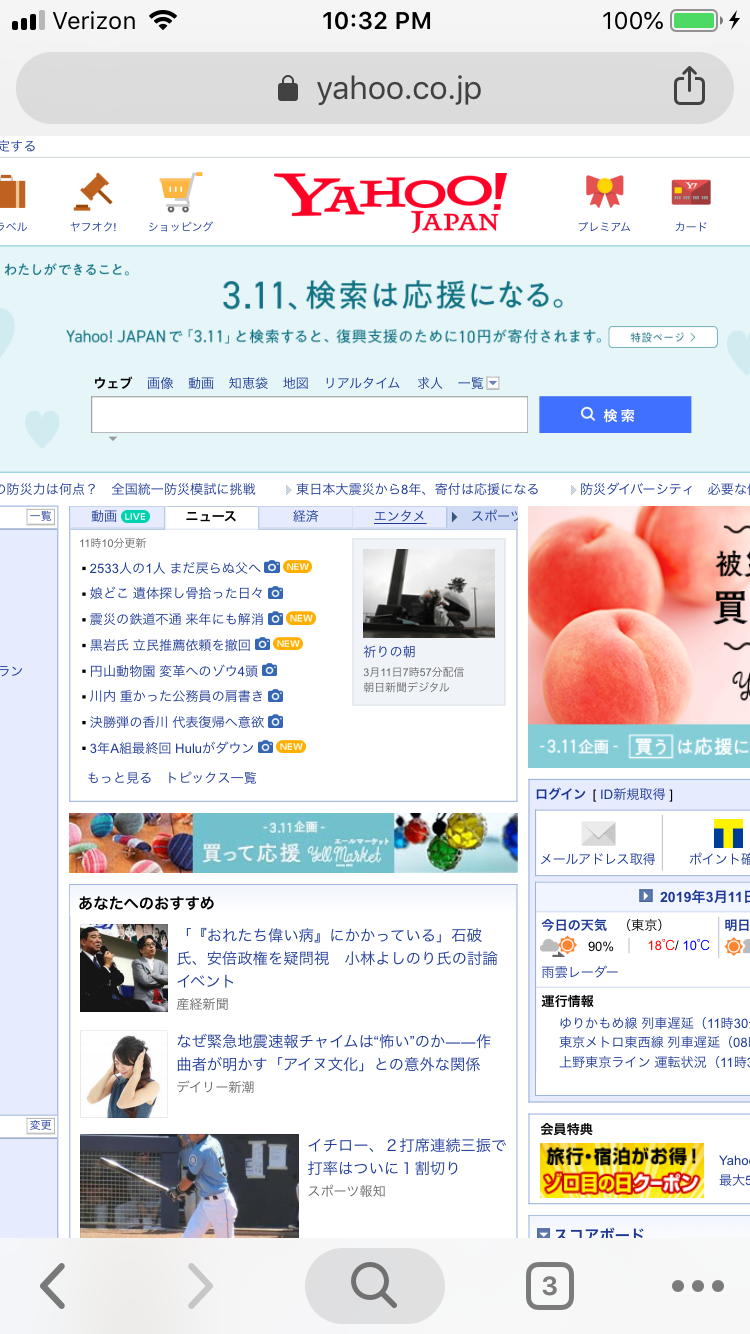Switch to the 経済 tab
The width and height of the screenshot is (750, 1334).
click(x=306, y=517)
